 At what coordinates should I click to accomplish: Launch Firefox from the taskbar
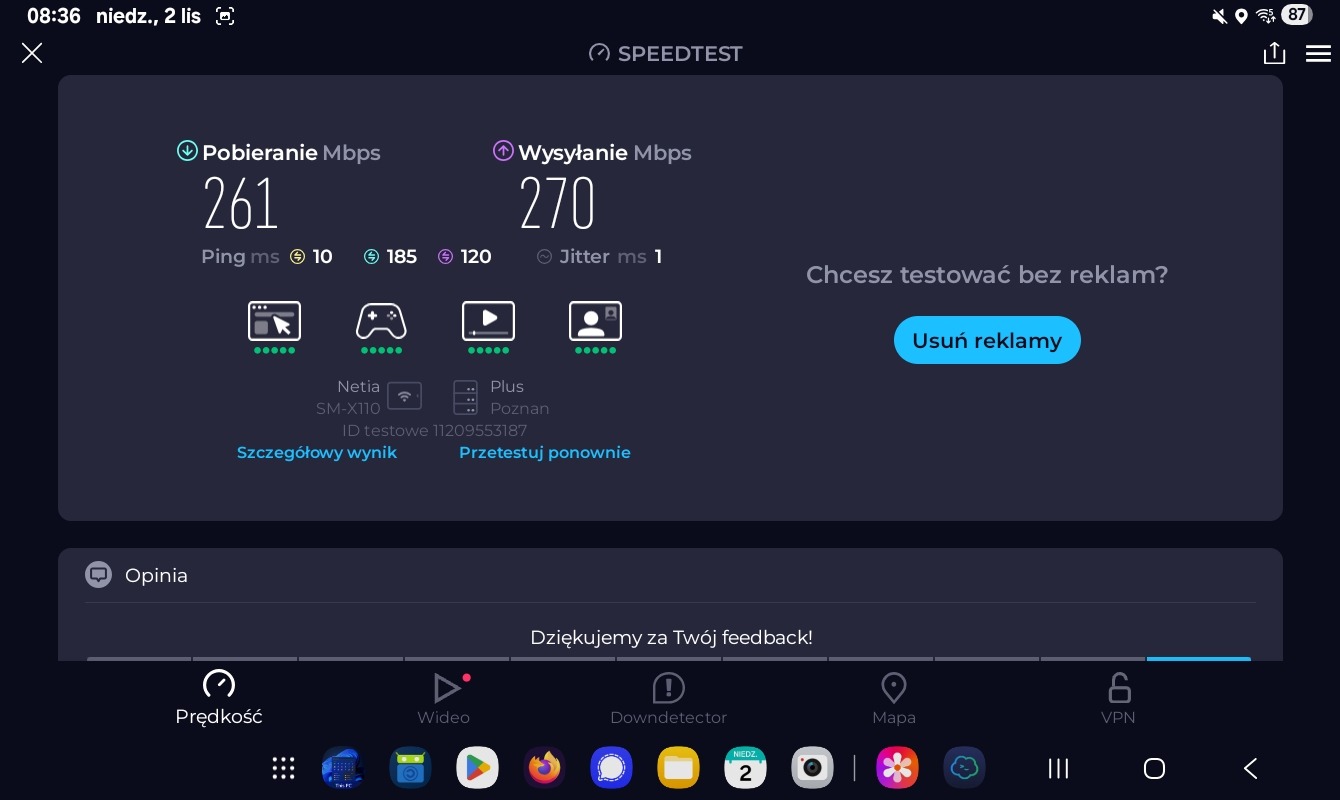click(x=544, y=768)
